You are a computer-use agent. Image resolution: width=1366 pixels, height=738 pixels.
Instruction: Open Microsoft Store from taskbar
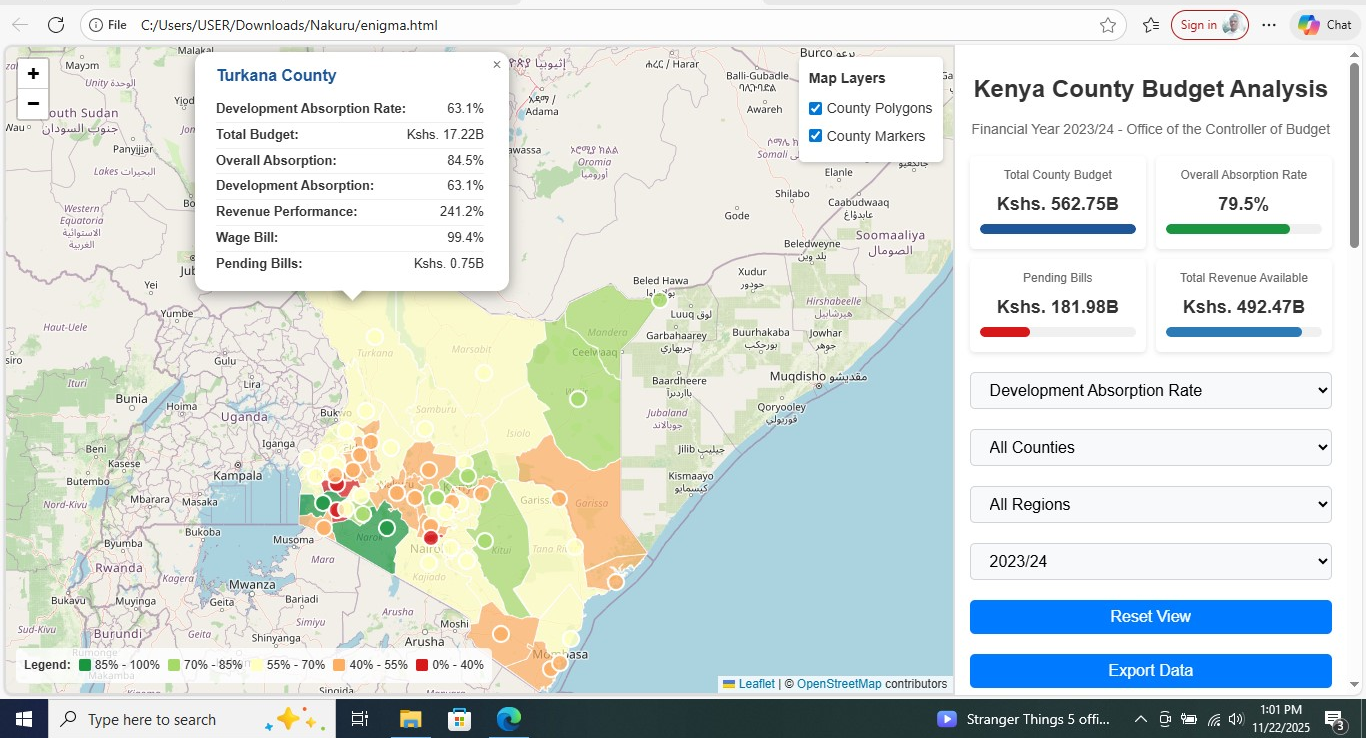point(459,719)
